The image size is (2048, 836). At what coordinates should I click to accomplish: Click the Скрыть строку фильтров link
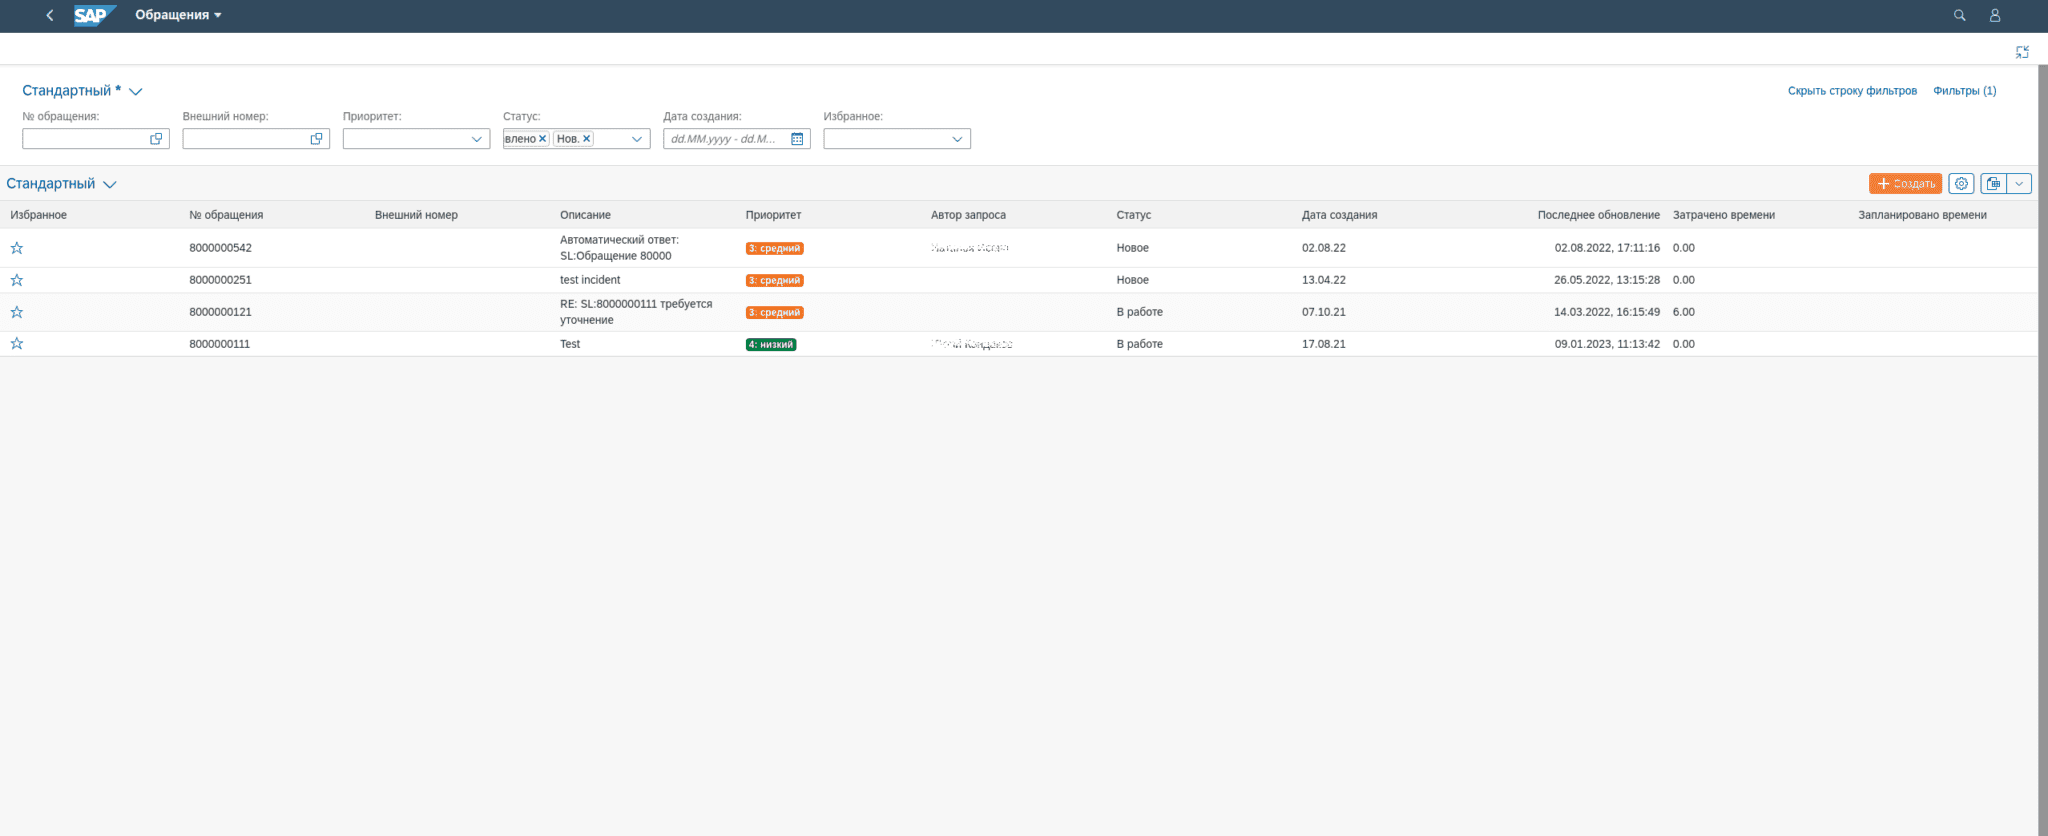1852,91
